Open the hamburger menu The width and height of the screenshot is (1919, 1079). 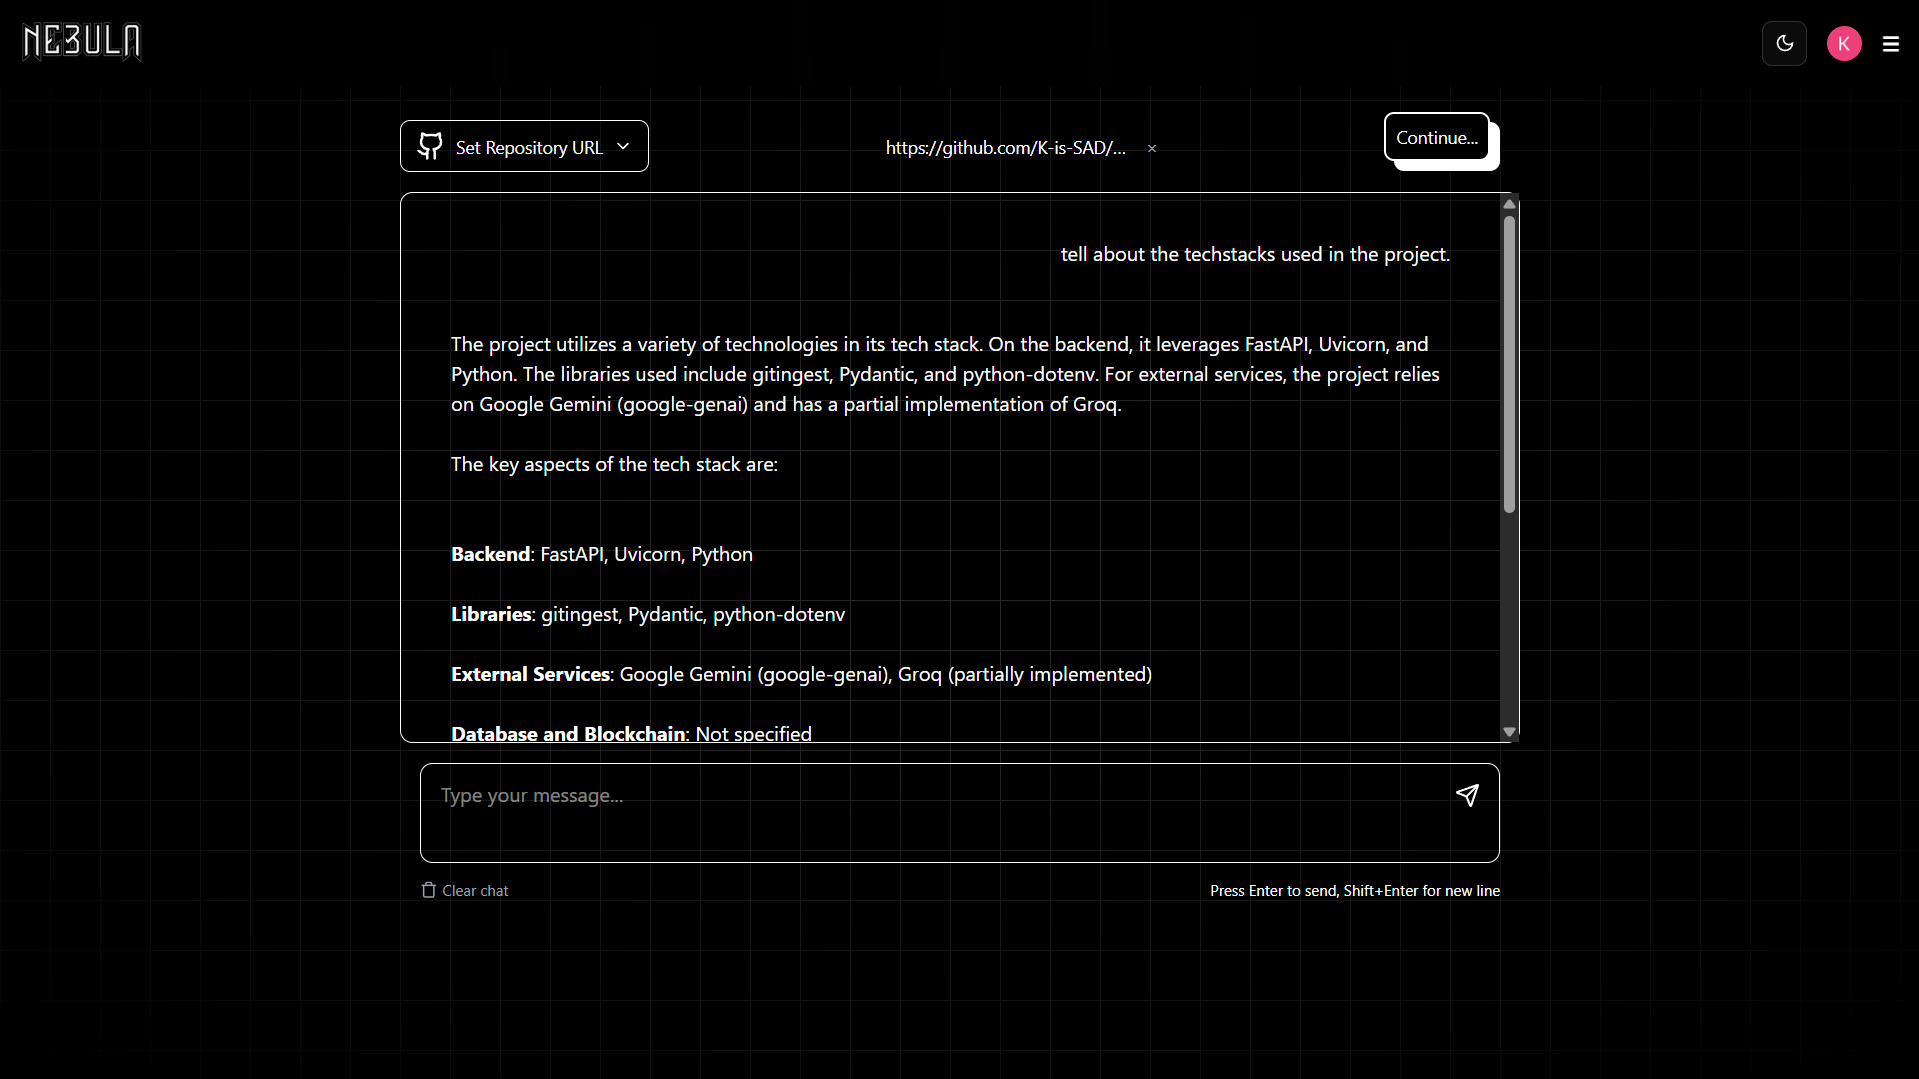(x=1891, y=44)
